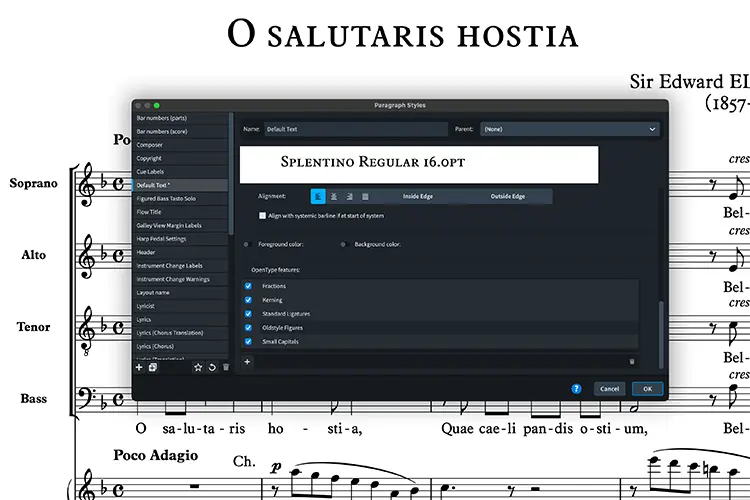
Task: Select Galley View Margin Labels style
Action: tap(180, 225)
